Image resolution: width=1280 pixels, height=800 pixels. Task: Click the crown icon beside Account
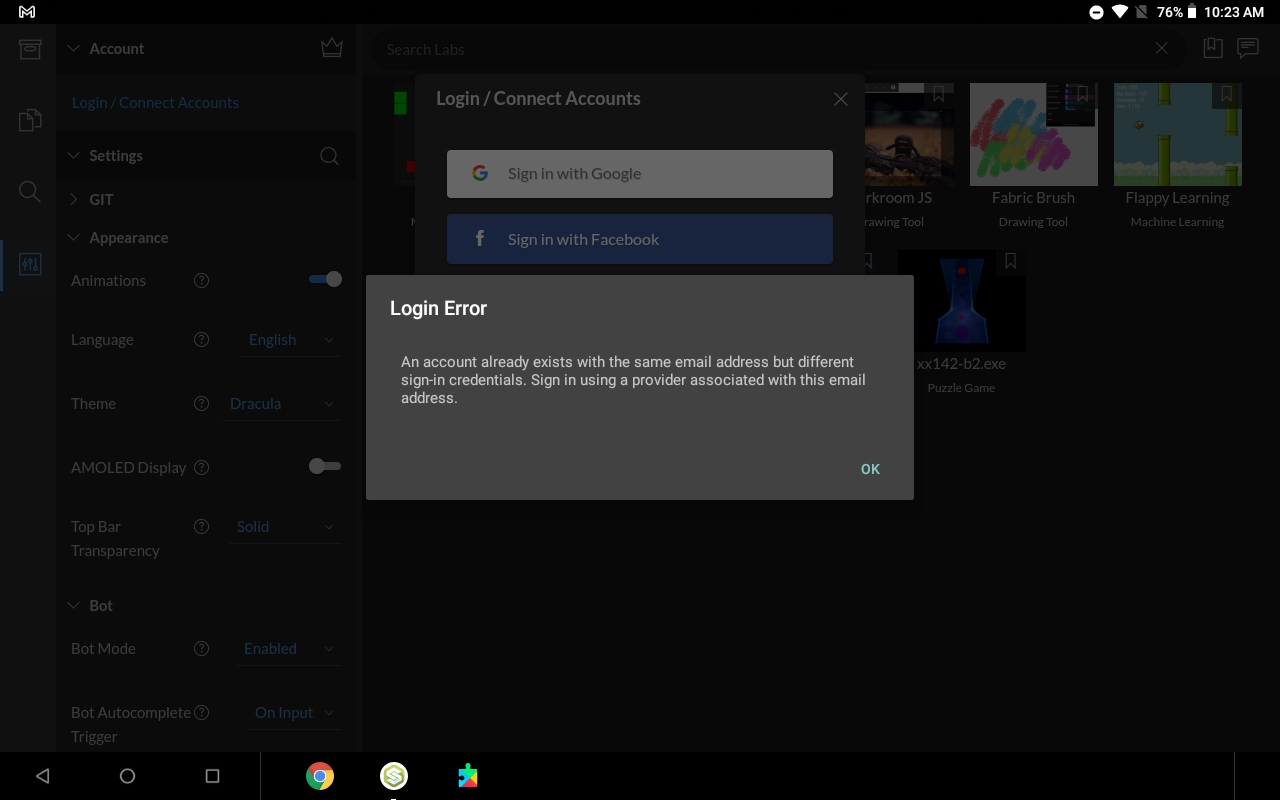click(x=331, y=47)
